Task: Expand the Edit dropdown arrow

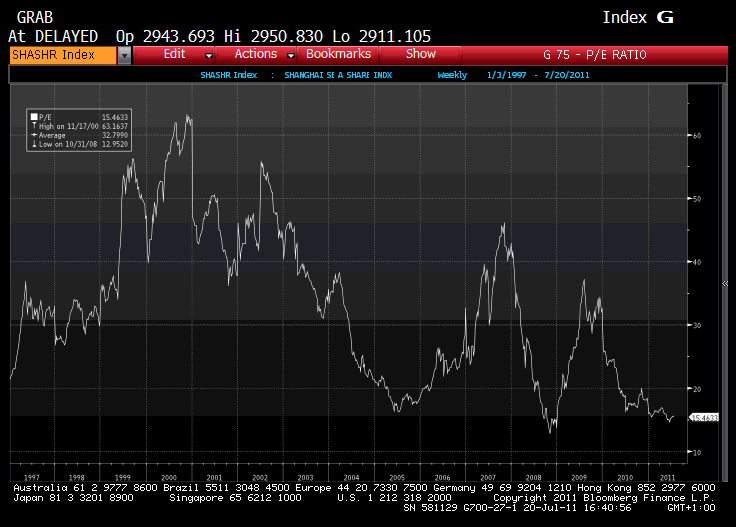Action: pyautogui.click(x=209, y=56)
